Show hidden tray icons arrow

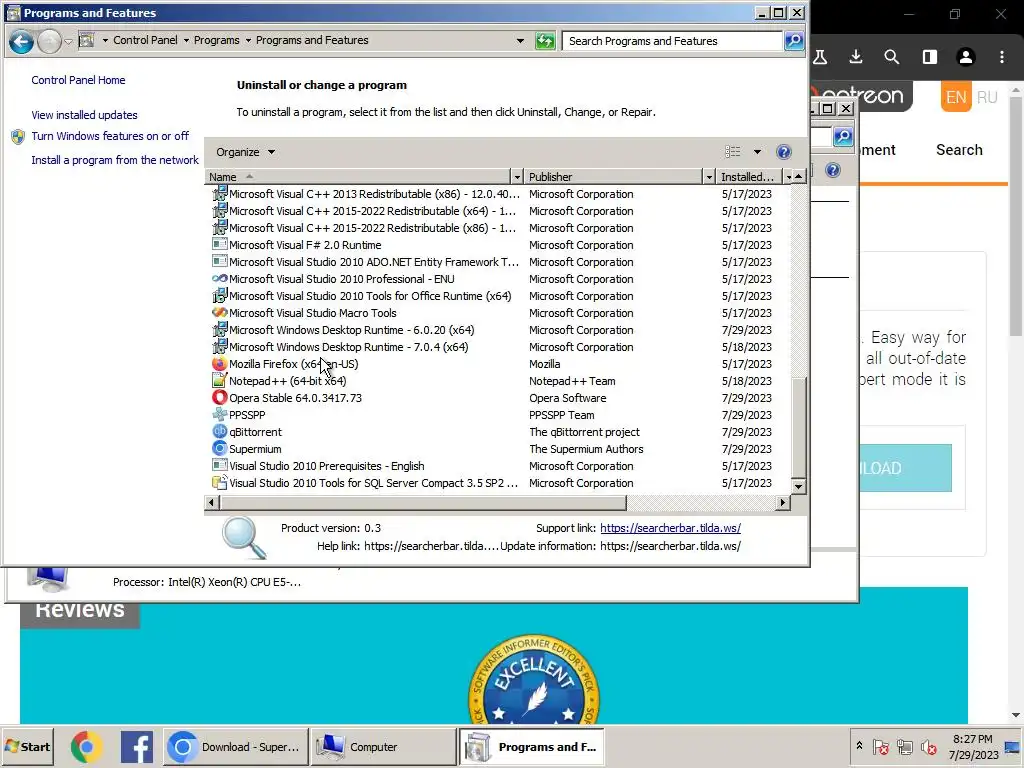click(859, 746)
